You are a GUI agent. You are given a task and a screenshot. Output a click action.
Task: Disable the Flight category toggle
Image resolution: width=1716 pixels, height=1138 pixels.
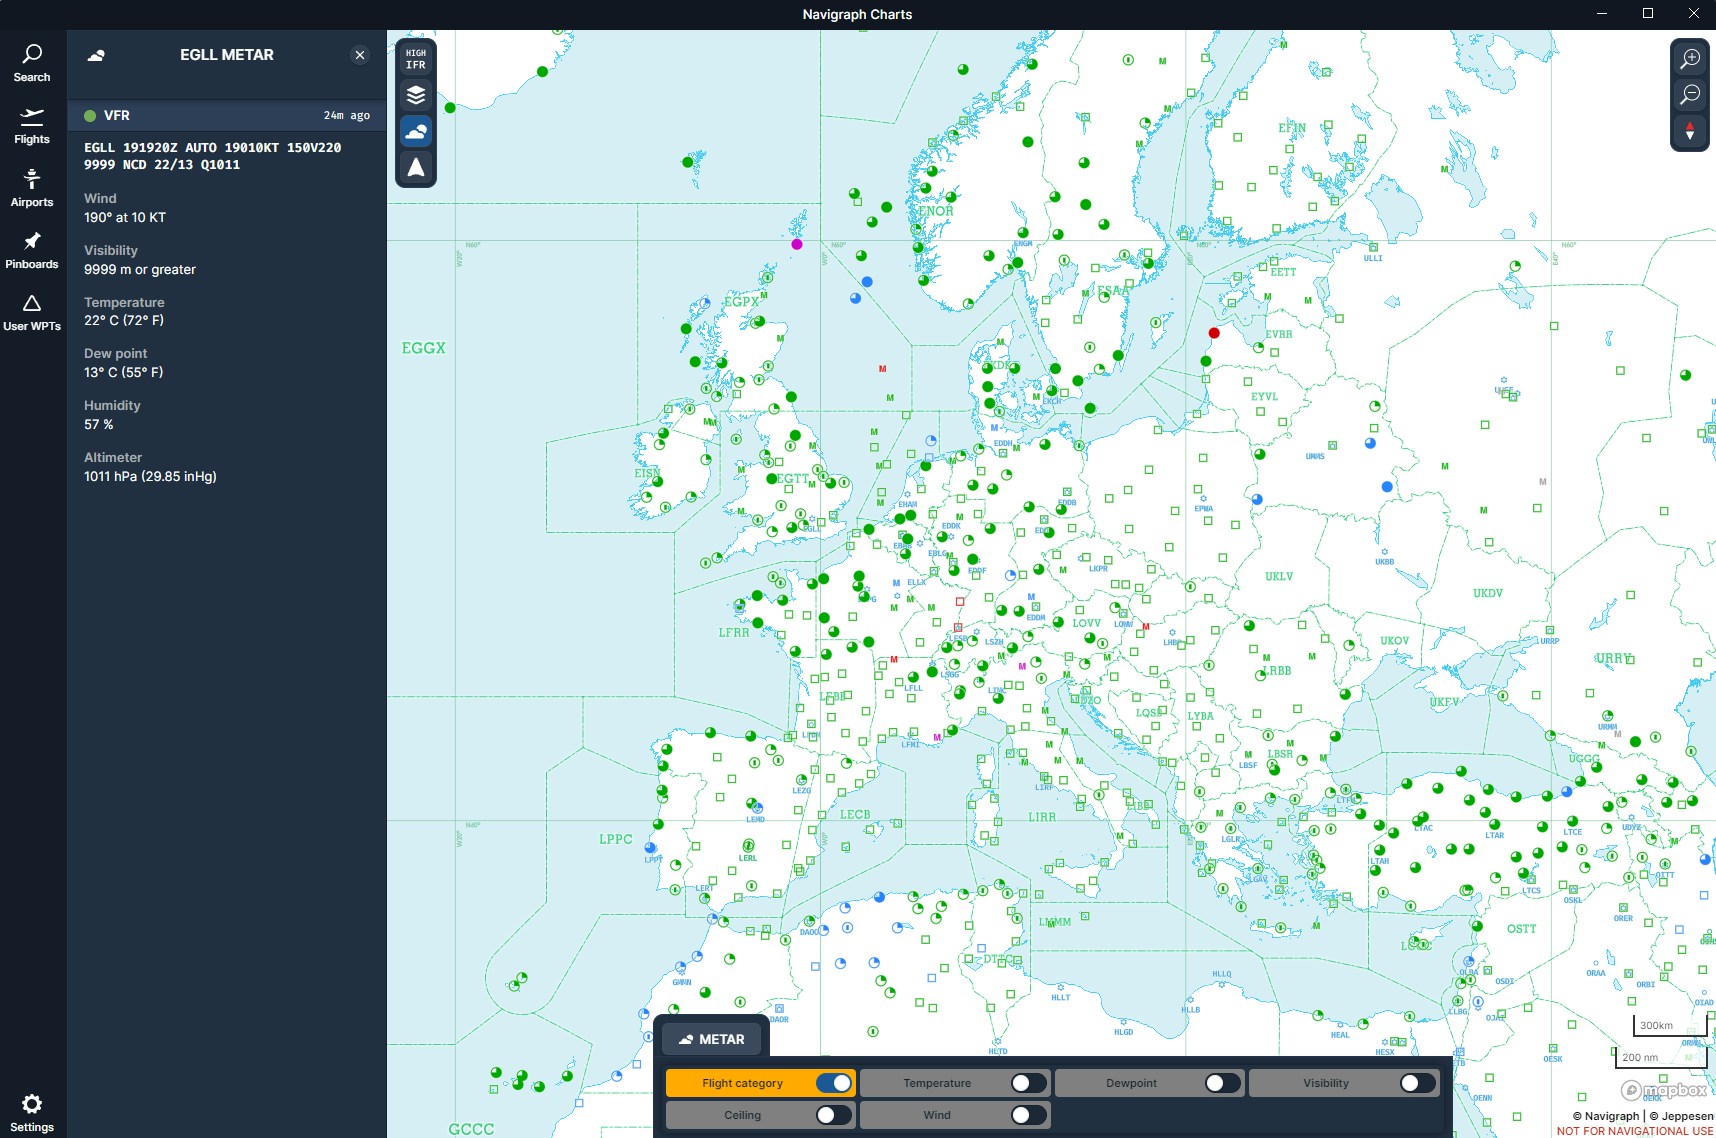[x=833, y=1083]
